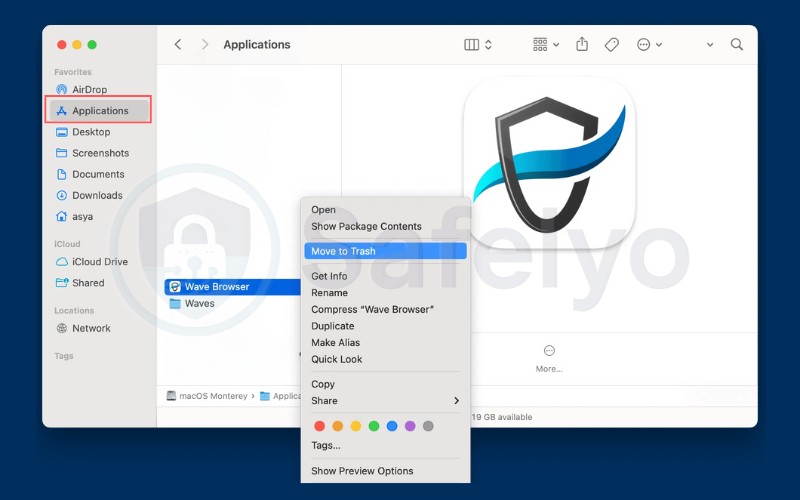Click the Share toolbar icon
This screenshot has width=800, height=500.
[582, 44]
